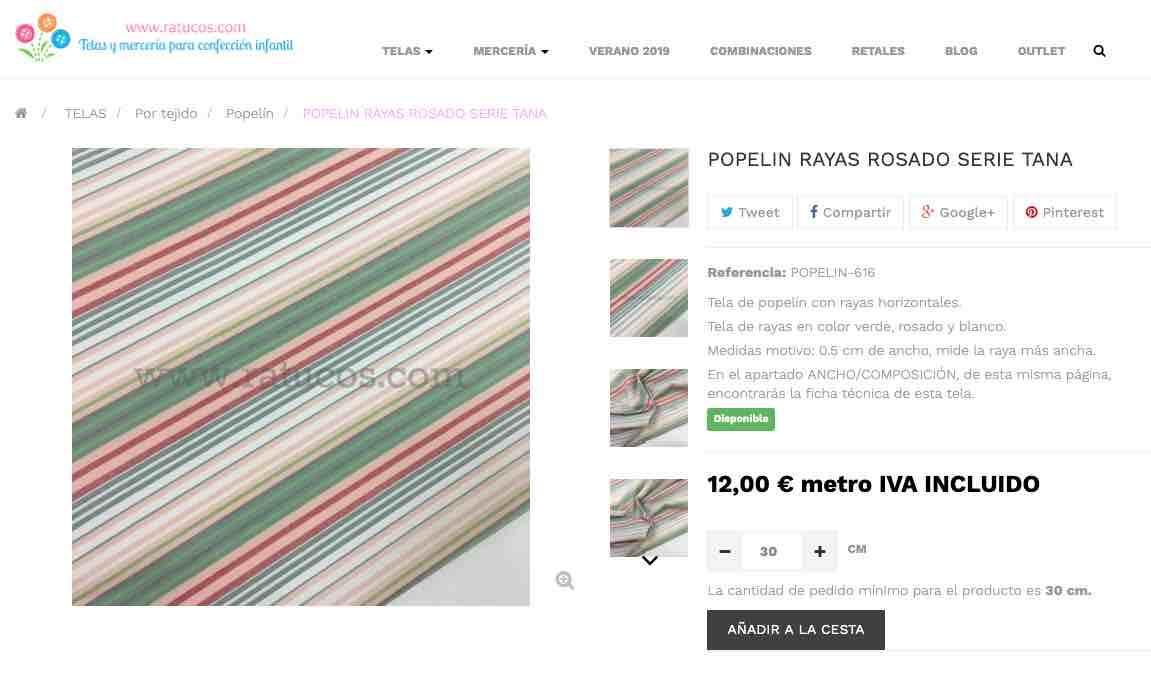Decrease quantity with minus button
The height and width of the screenshot is (681, 1151).
[725, 551]
